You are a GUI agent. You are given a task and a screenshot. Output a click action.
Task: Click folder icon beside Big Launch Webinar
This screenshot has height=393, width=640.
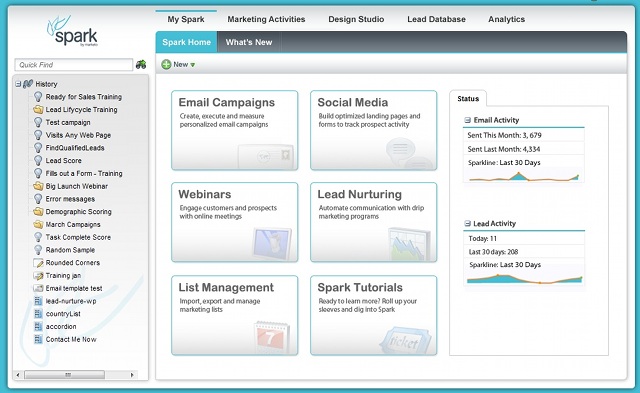38,186
